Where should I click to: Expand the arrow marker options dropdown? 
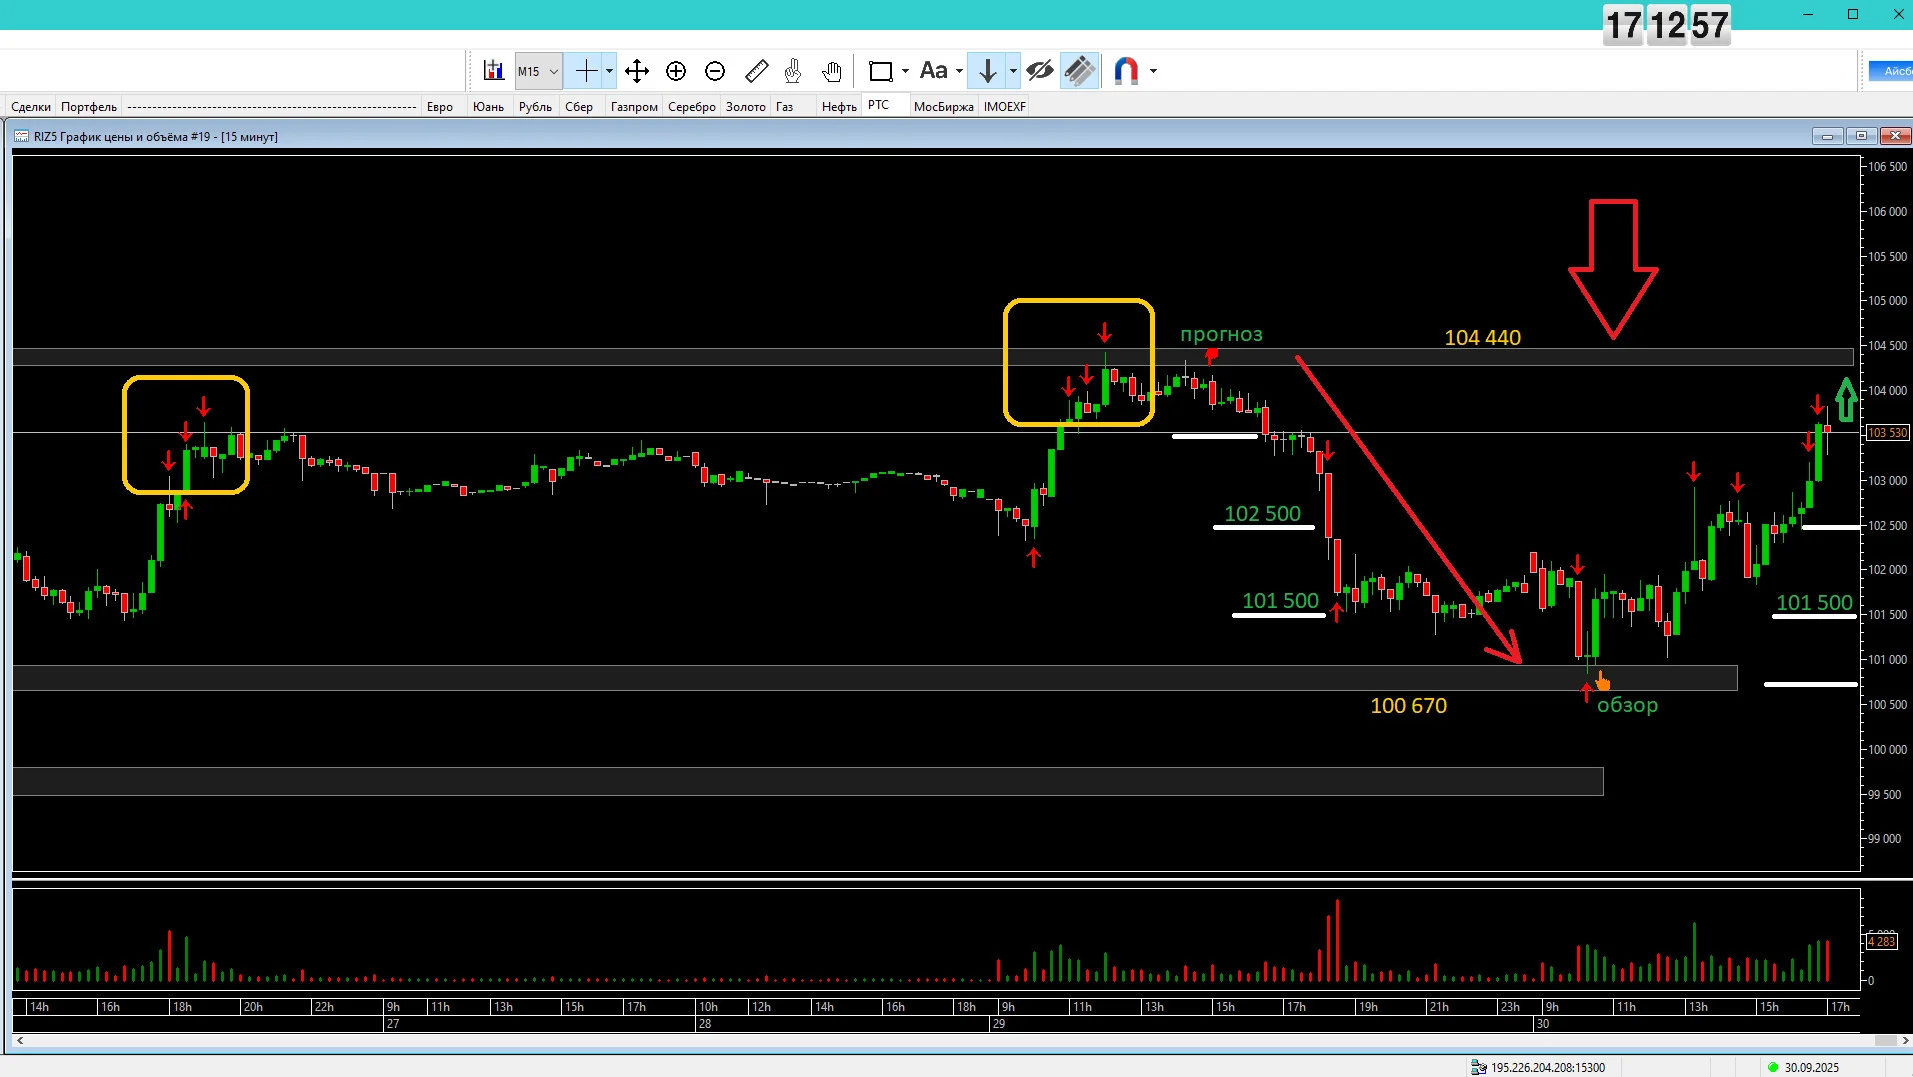(1013, 71)
